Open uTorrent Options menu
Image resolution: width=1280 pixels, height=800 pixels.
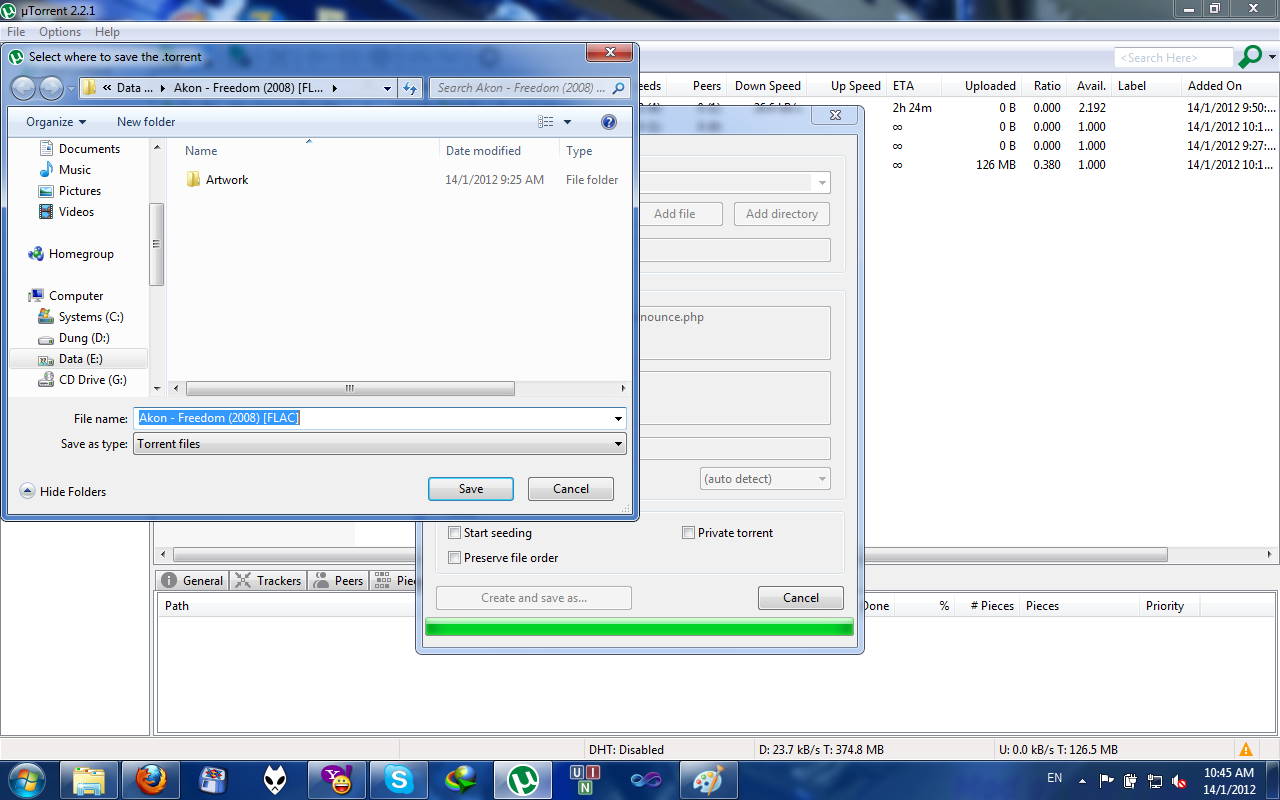(60, 32)
